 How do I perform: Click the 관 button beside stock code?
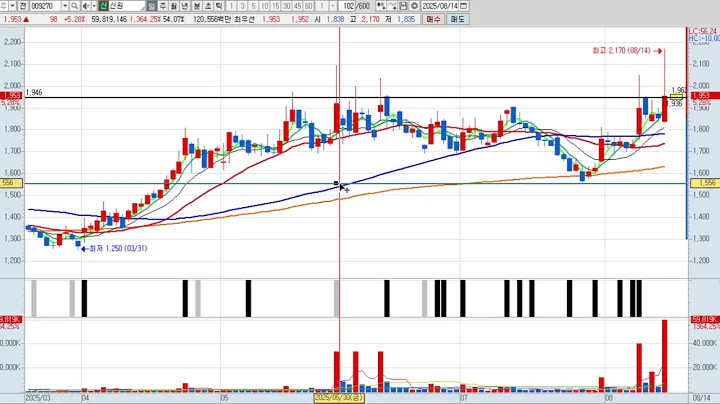click(x=23, y=6)
